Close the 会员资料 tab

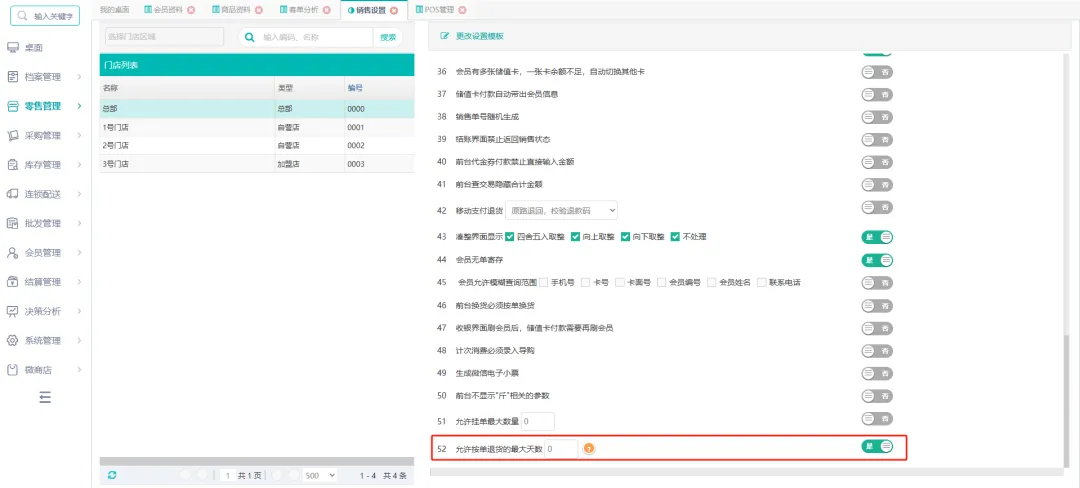[191, 10]
